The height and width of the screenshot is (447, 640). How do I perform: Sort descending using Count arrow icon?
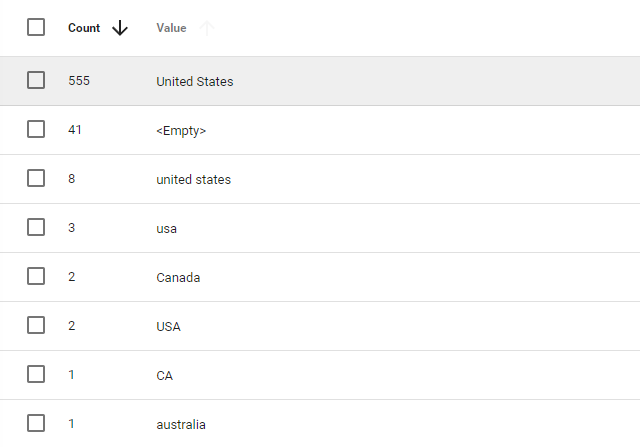pos(120,28)
